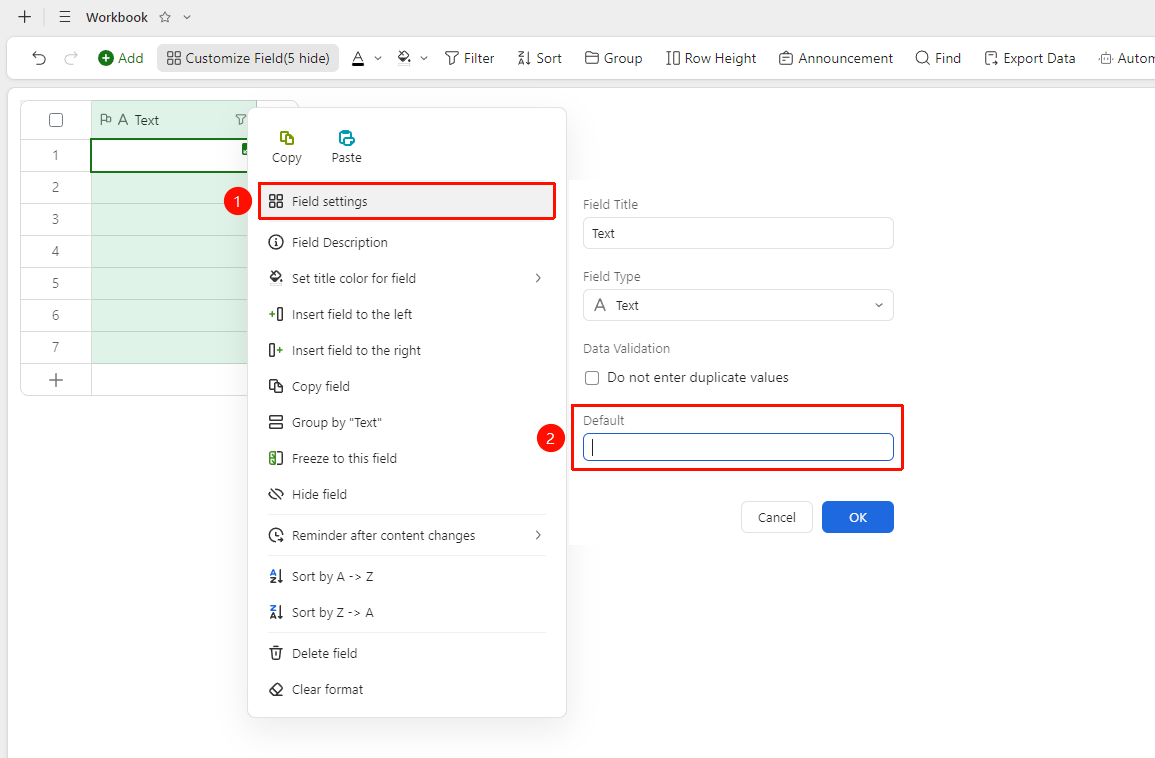Screen dimensions: 1155x758
Task: Select Field settings menu item
Action: [x=407, y=201]
